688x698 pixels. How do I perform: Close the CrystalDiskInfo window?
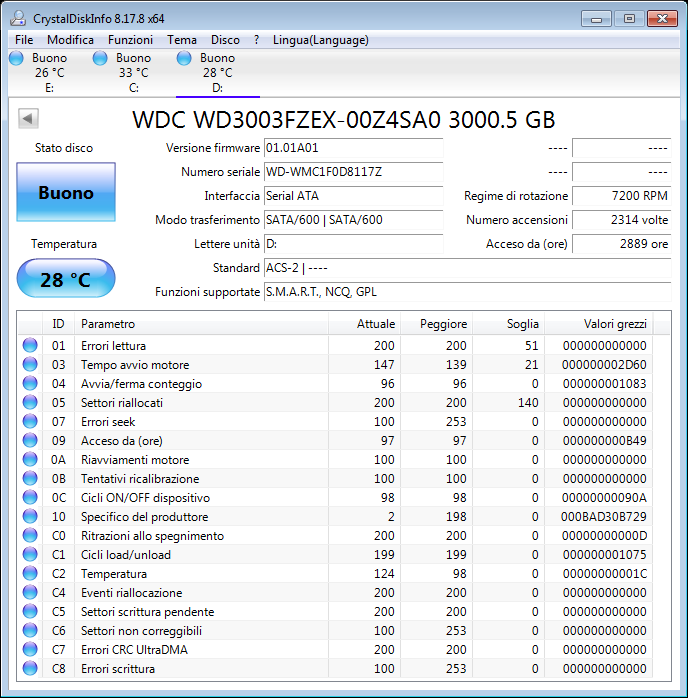click(x=663, y=19)
